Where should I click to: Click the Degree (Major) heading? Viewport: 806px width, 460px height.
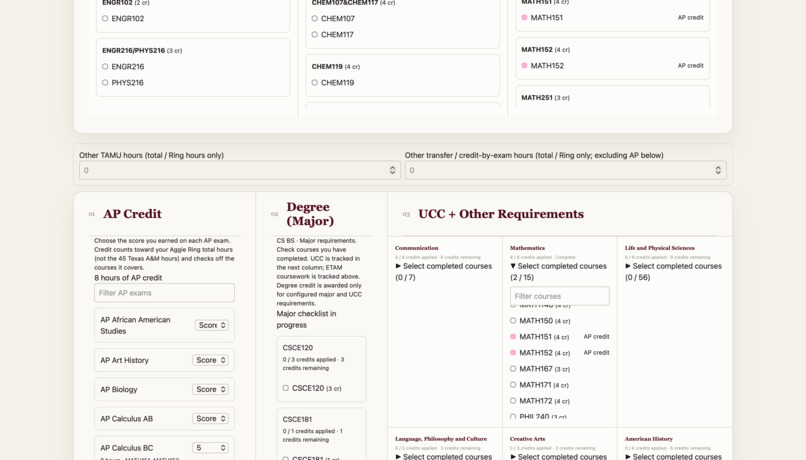point(310,214)
